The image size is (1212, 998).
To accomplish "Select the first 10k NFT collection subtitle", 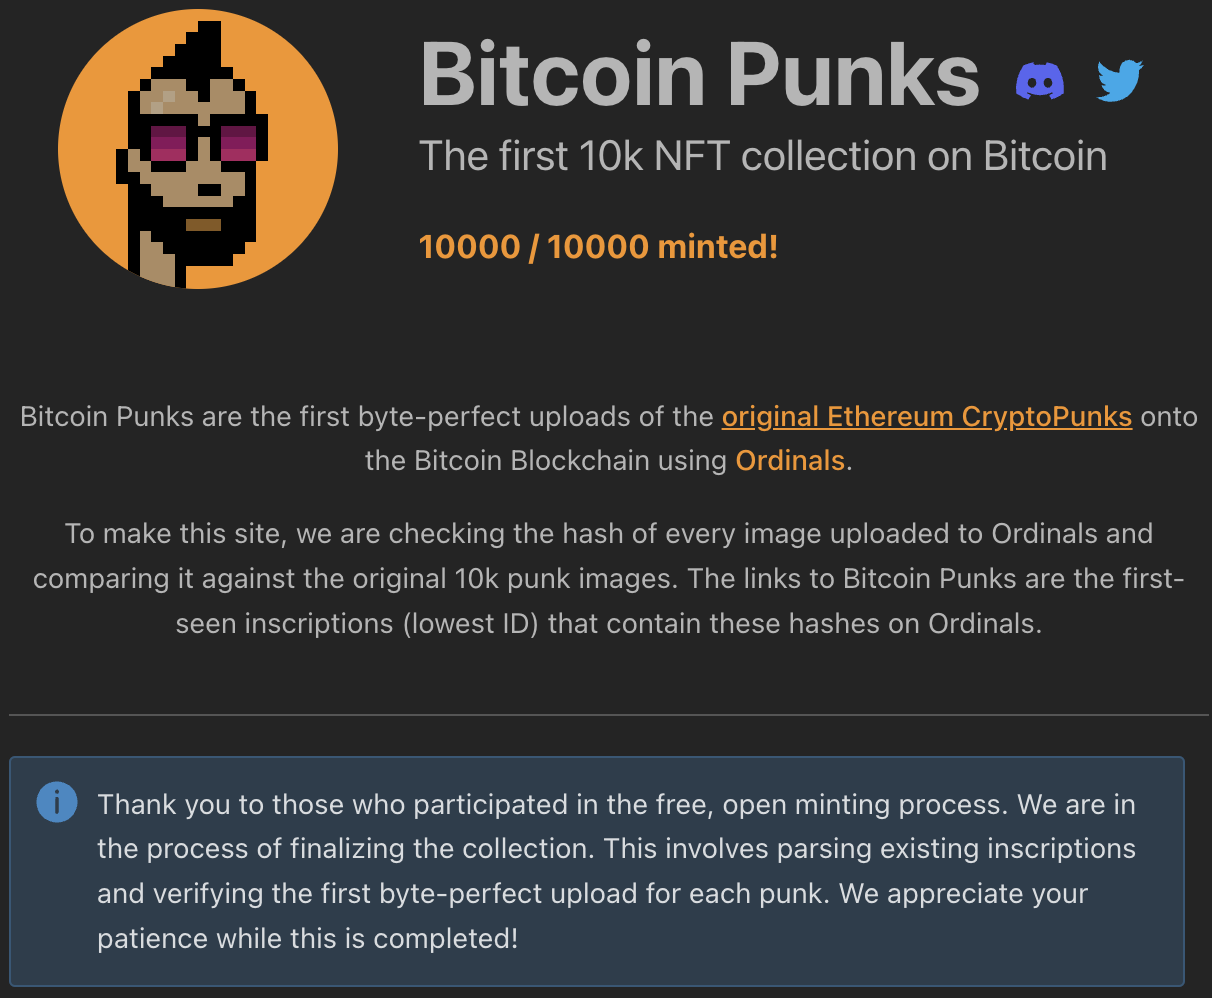I will coord(764,156).
